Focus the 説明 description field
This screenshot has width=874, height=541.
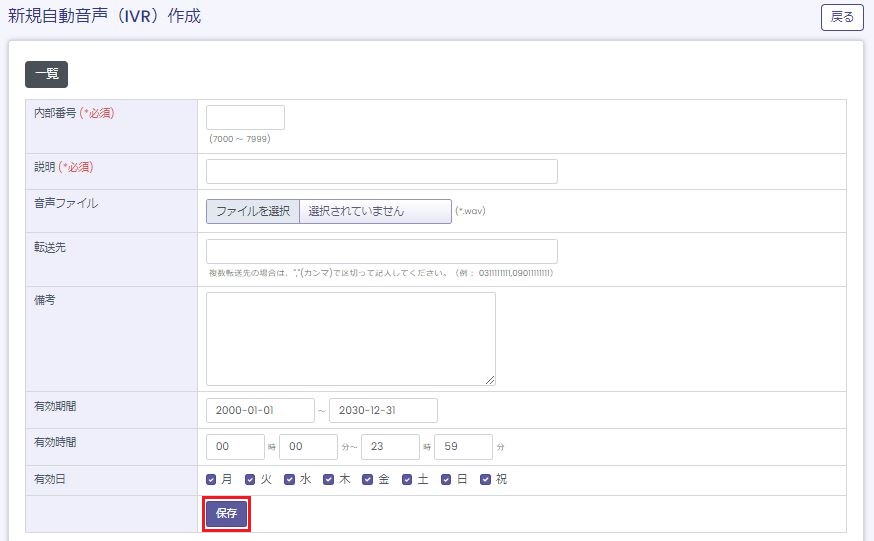(x=381, y=171)
